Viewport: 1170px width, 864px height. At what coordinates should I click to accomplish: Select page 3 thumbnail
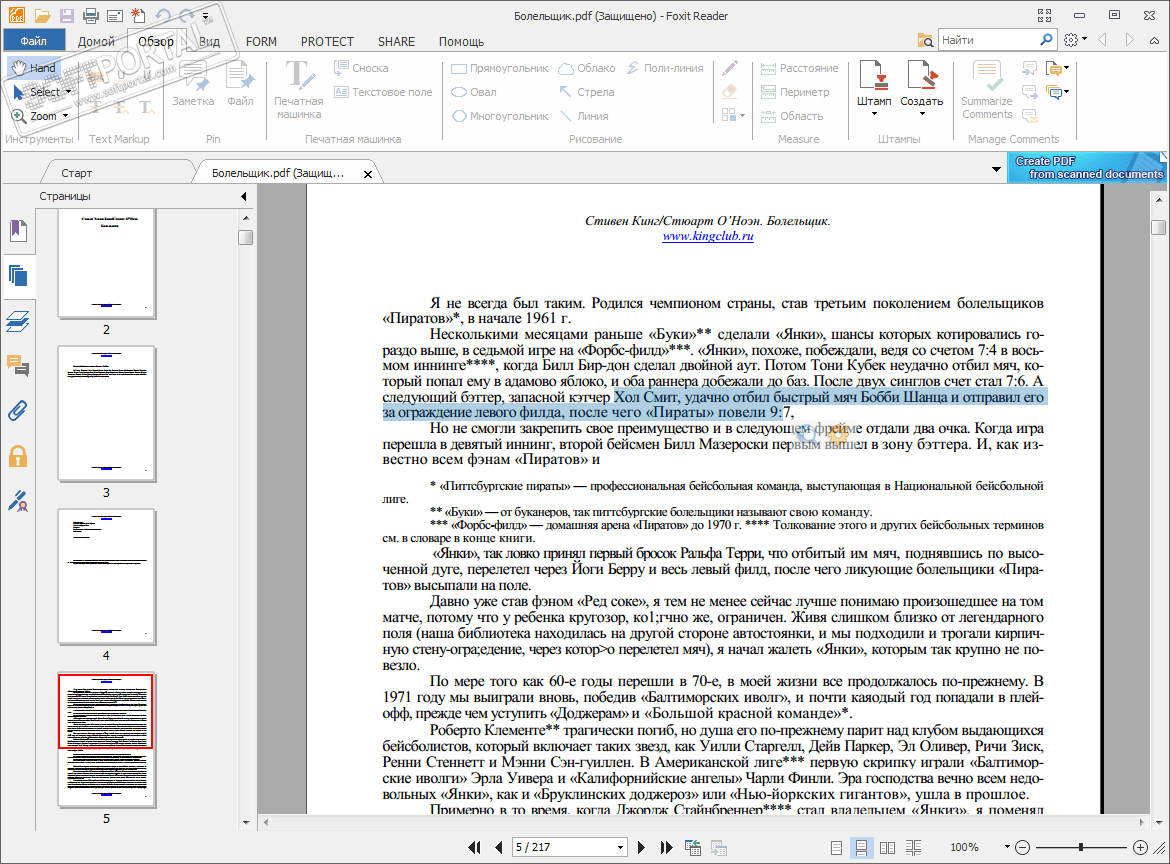coord(107,413)
